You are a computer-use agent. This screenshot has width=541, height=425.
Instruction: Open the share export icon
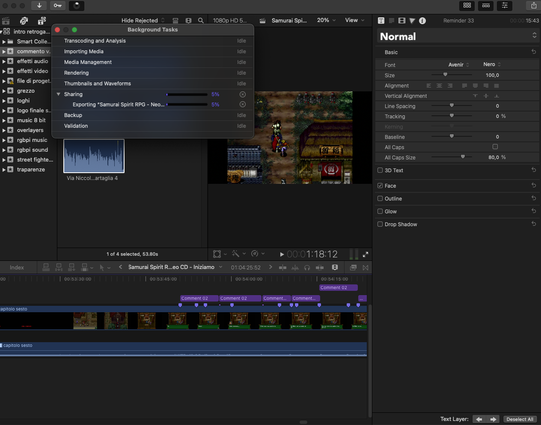coord(533,6)
